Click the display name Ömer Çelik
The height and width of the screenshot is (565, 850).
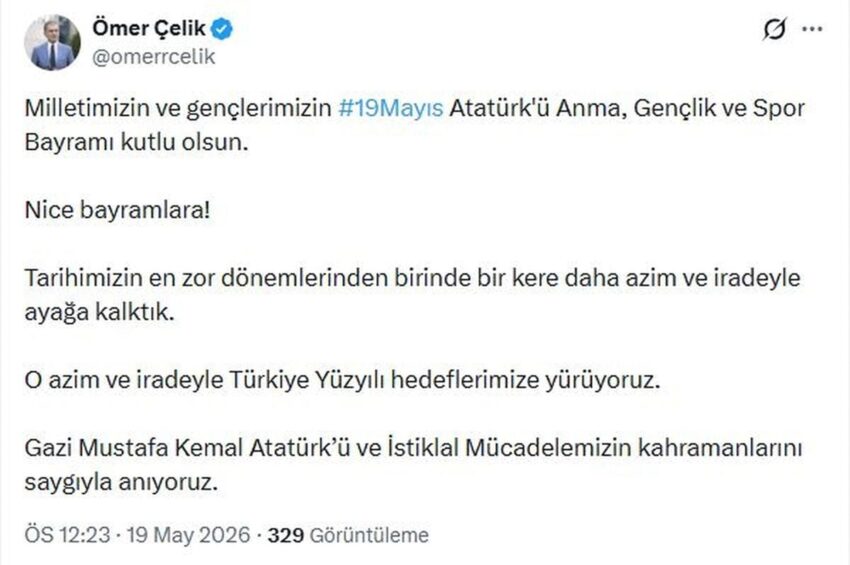pos(149,28)
